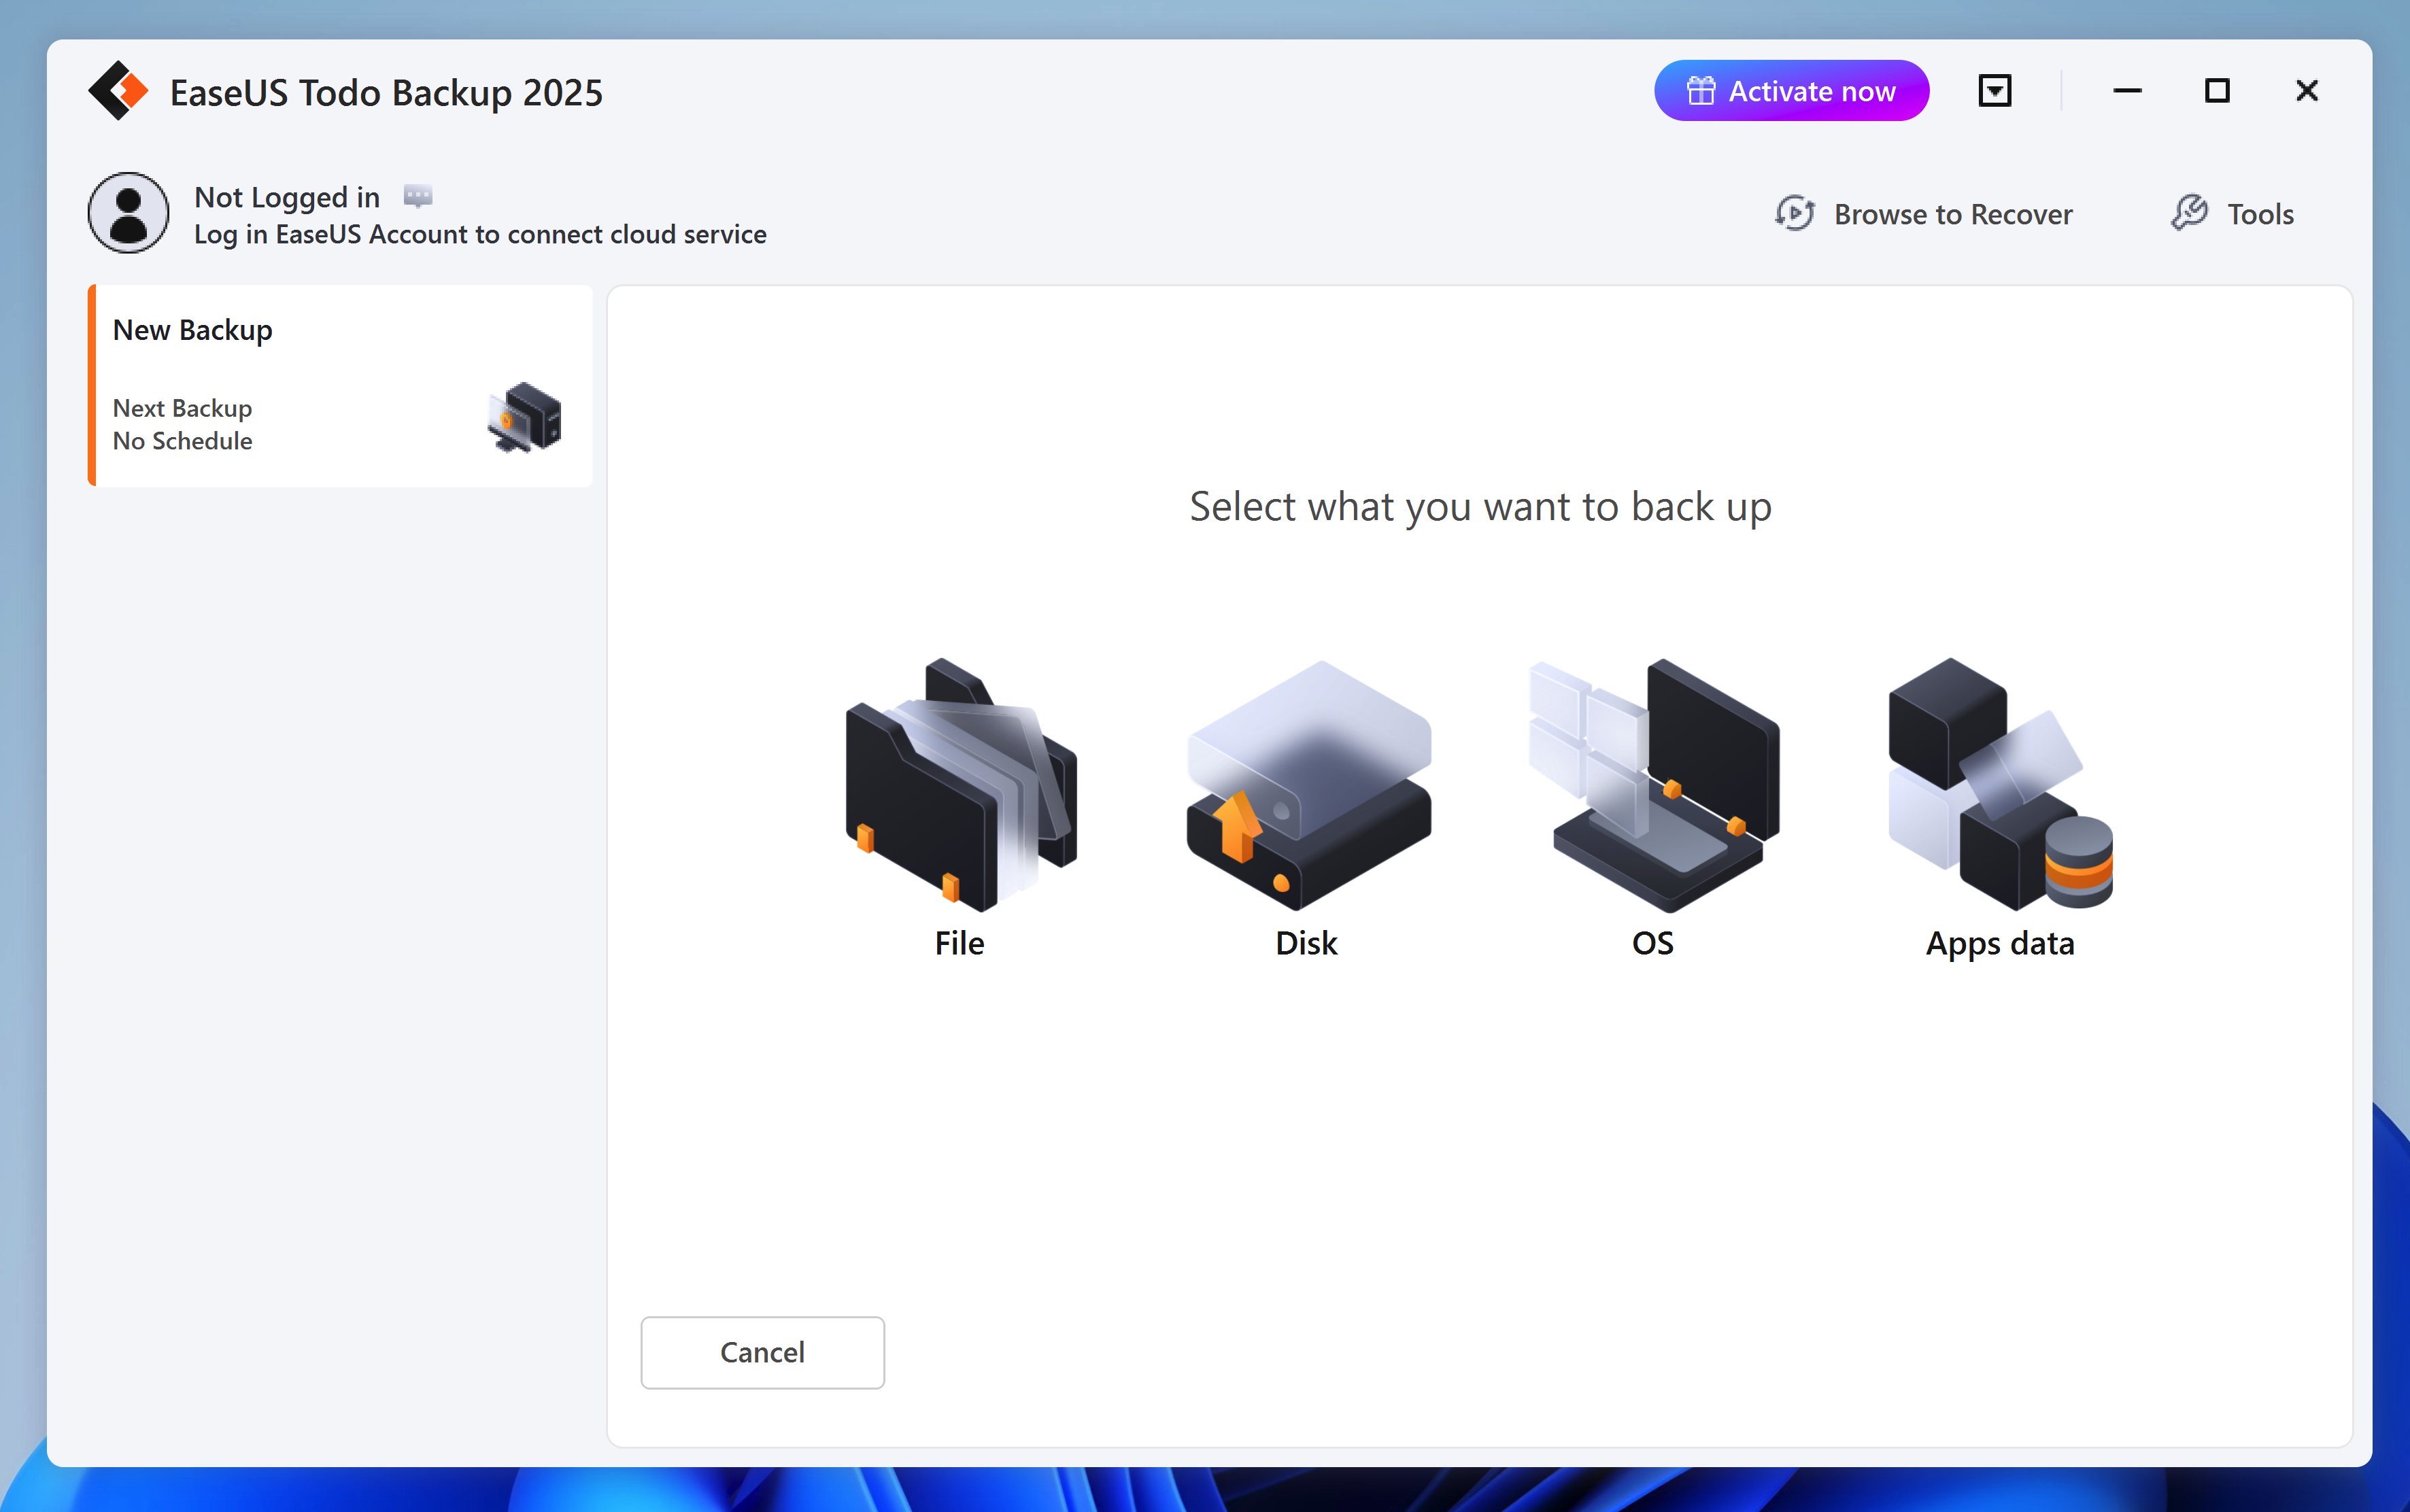
Task: Click the gift icon in Activate now
Action: click(1701, 91)
